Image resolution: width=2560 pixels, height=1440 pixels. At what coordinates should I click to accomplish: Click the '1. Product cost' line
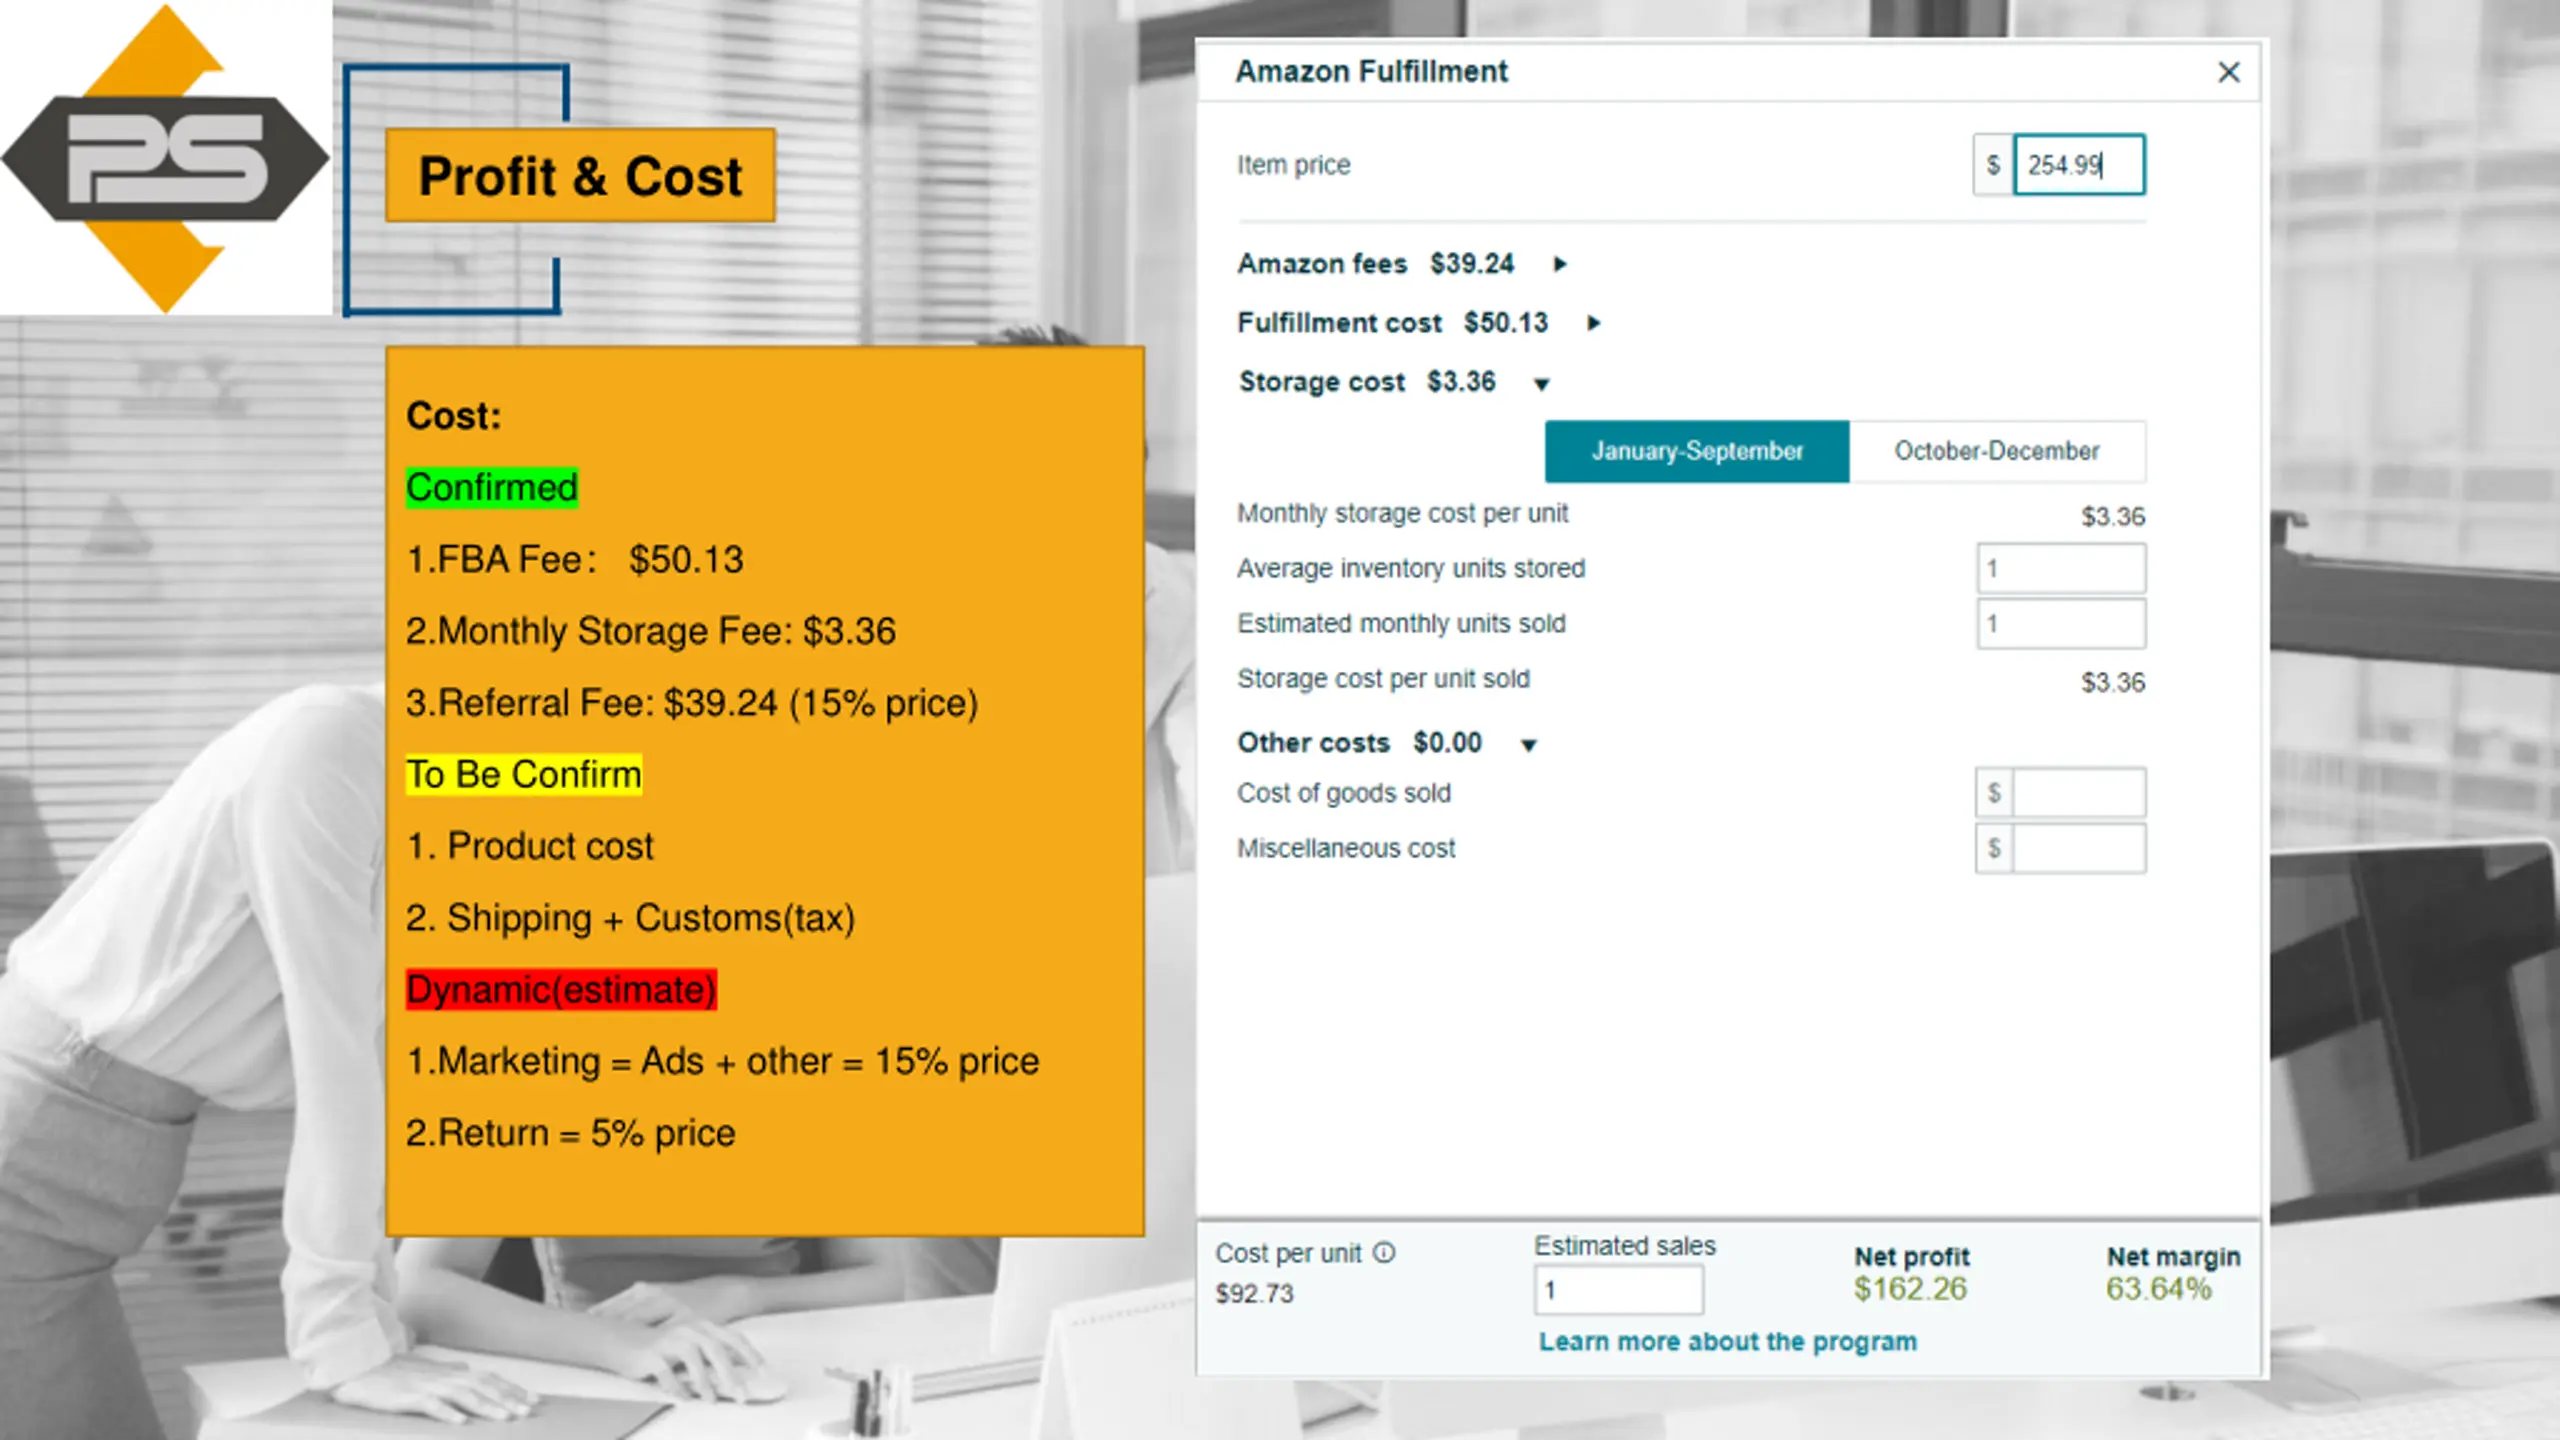[530, 846]
